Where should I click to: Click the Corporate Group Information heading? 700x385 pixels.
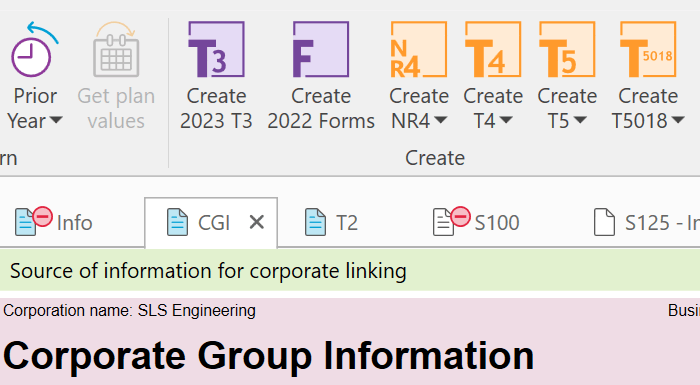tap(268, 356)
